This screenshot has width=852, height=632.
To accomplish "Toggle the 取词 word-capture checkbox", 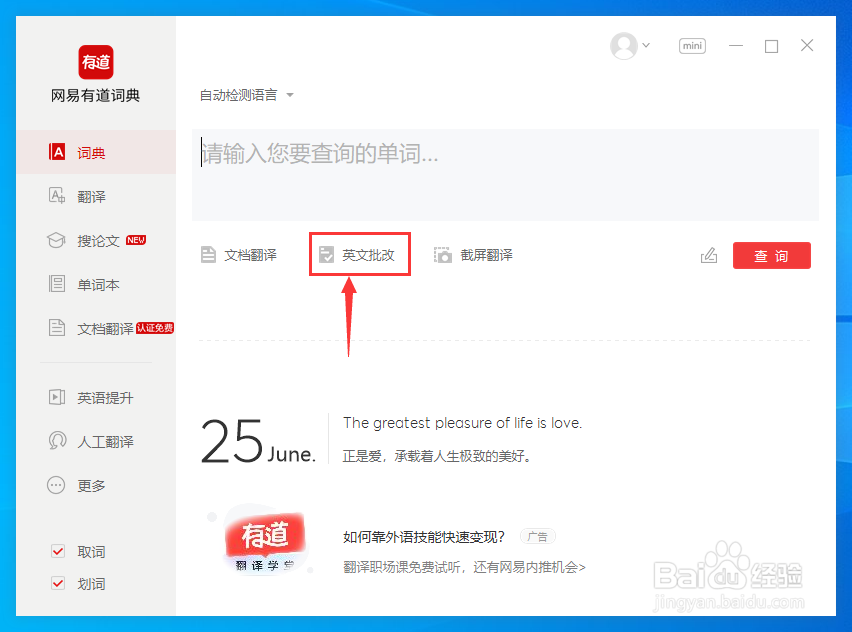I will 58,551.
